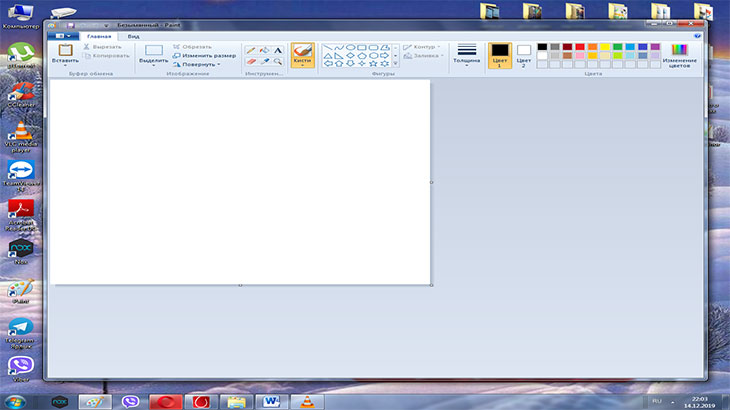The image size is (730, 410).
Task: Activate Color 2 (Цвет 2) selector
Action: pos(523,55)
